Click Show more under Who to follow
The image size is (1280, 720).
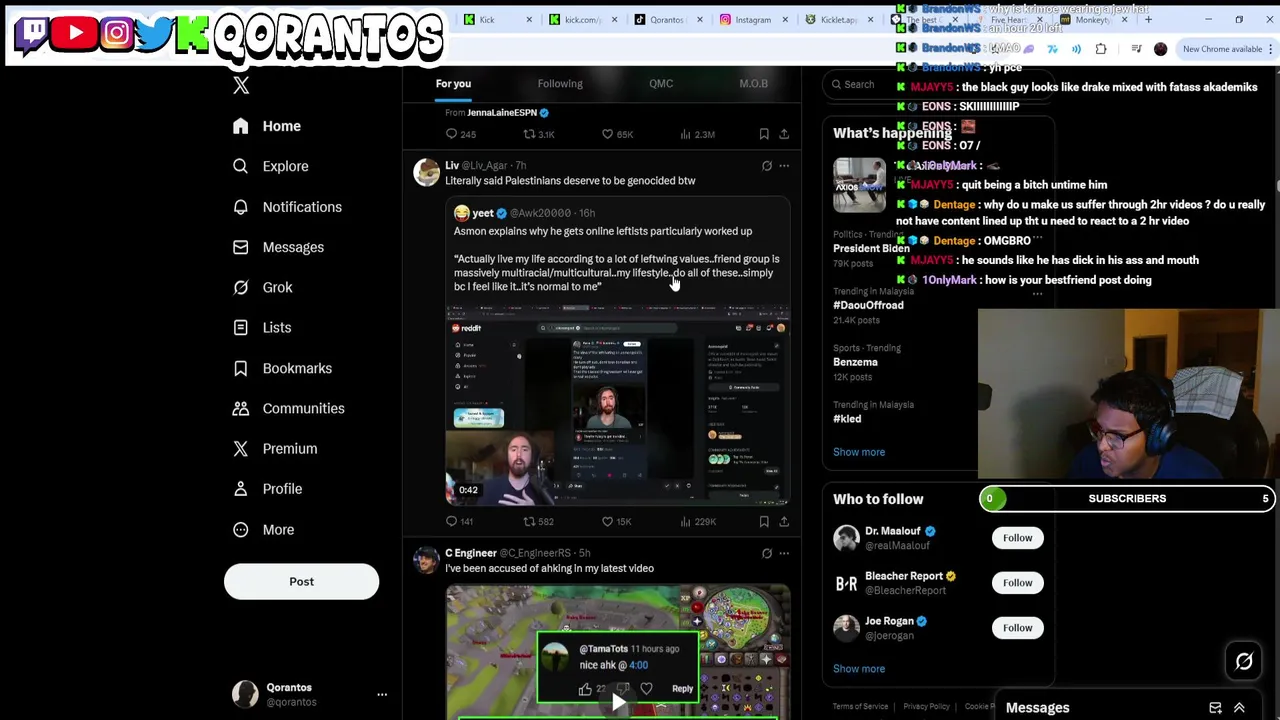859,669
